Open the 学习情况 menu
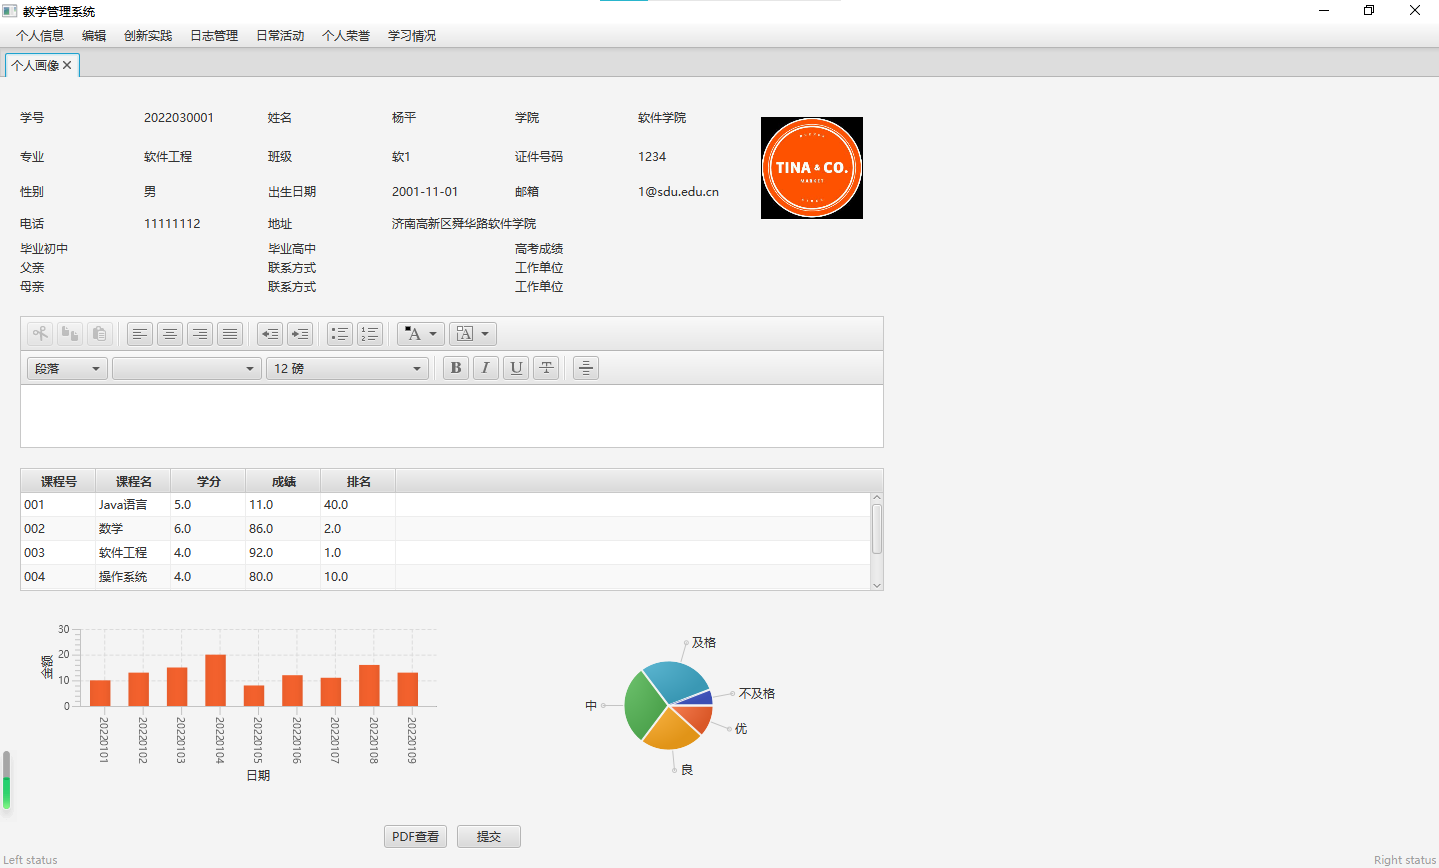Screen dimensions: 1439x868 pos(412,36)
